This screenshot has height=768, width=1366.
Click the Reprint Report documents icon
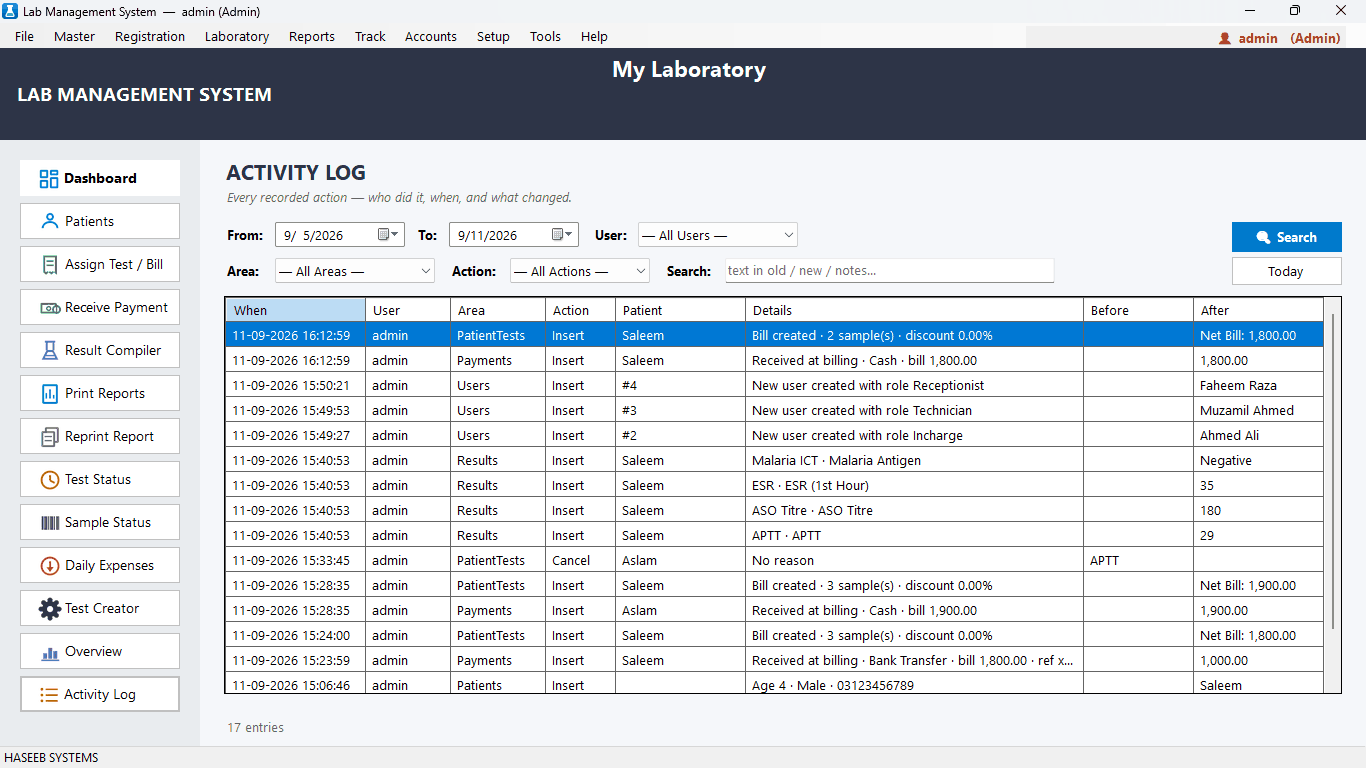point(50,437)
